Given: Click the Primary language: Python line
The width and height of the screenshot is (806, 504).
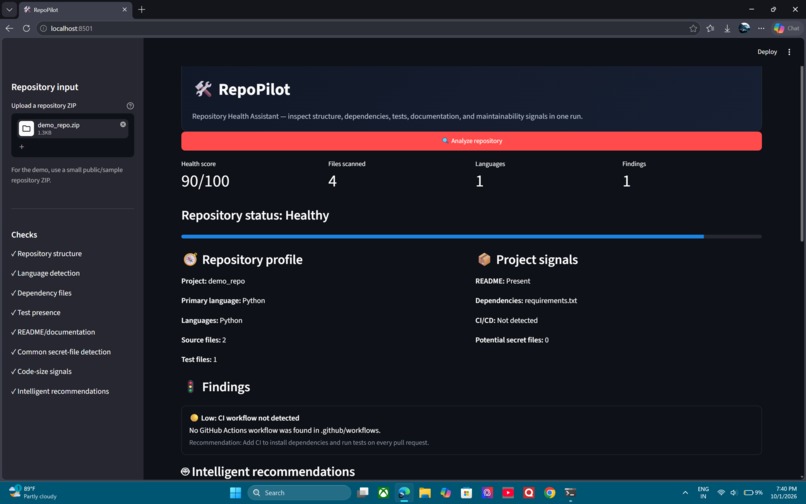Looking at the screenshot, I should point(223,300).
